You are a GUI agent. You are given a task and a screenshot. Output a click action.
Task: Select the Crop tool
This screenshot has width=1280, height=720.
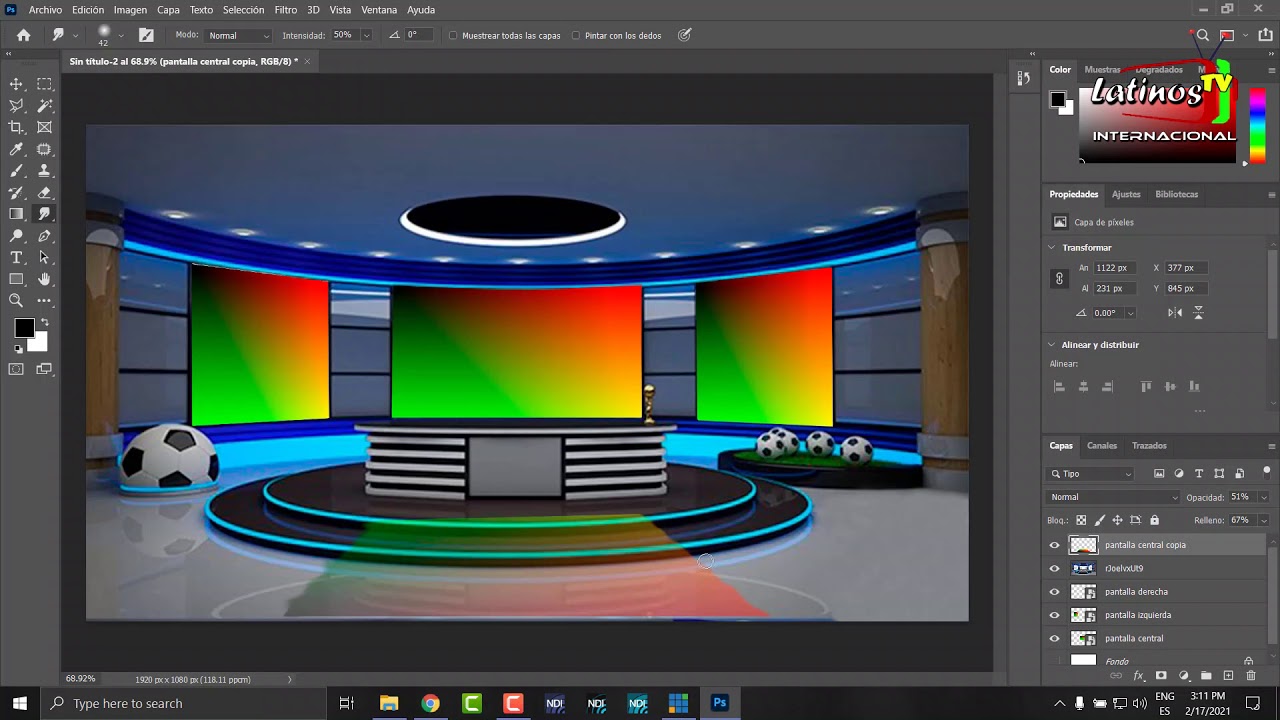click(x=16, y=128)
